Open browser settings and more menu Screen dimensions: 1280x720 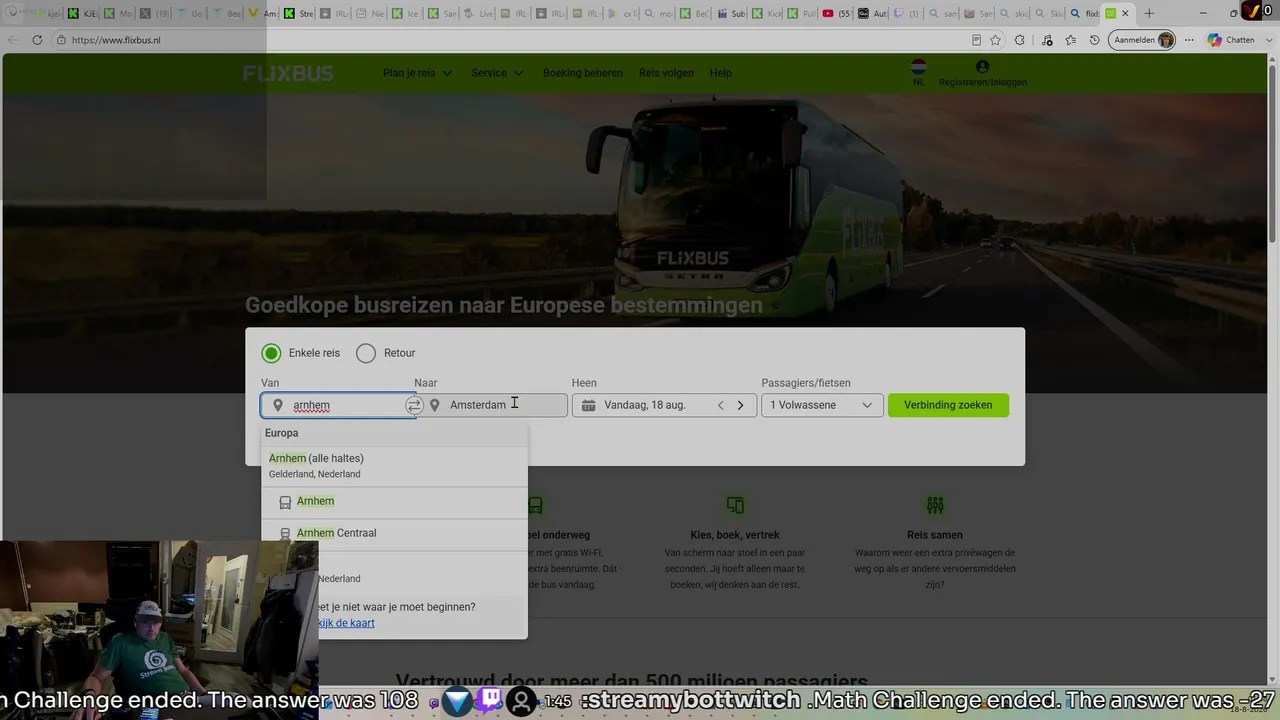(1190, 40)
